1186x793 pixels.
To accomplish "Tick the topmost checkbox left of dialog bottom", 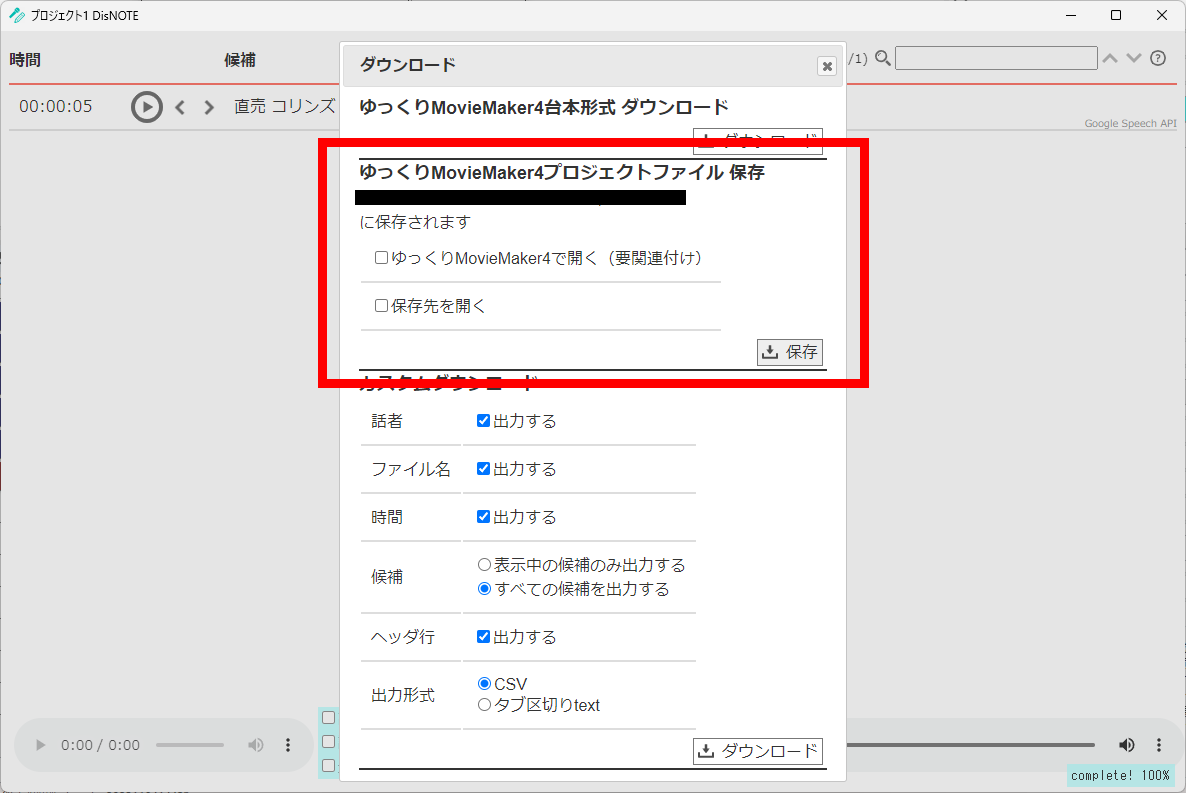I will point(328,717).
